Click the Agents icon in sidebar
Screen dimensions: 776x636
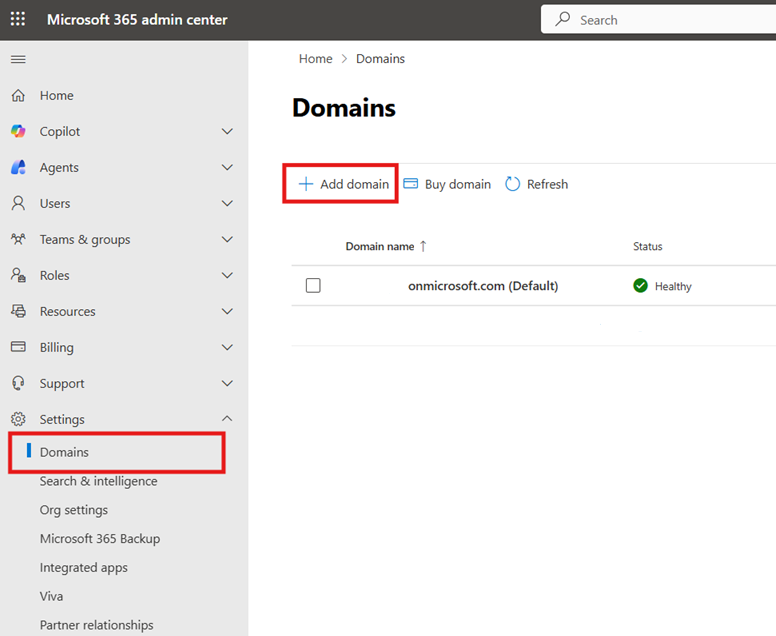pyautogui.click(x=18, y=167)
